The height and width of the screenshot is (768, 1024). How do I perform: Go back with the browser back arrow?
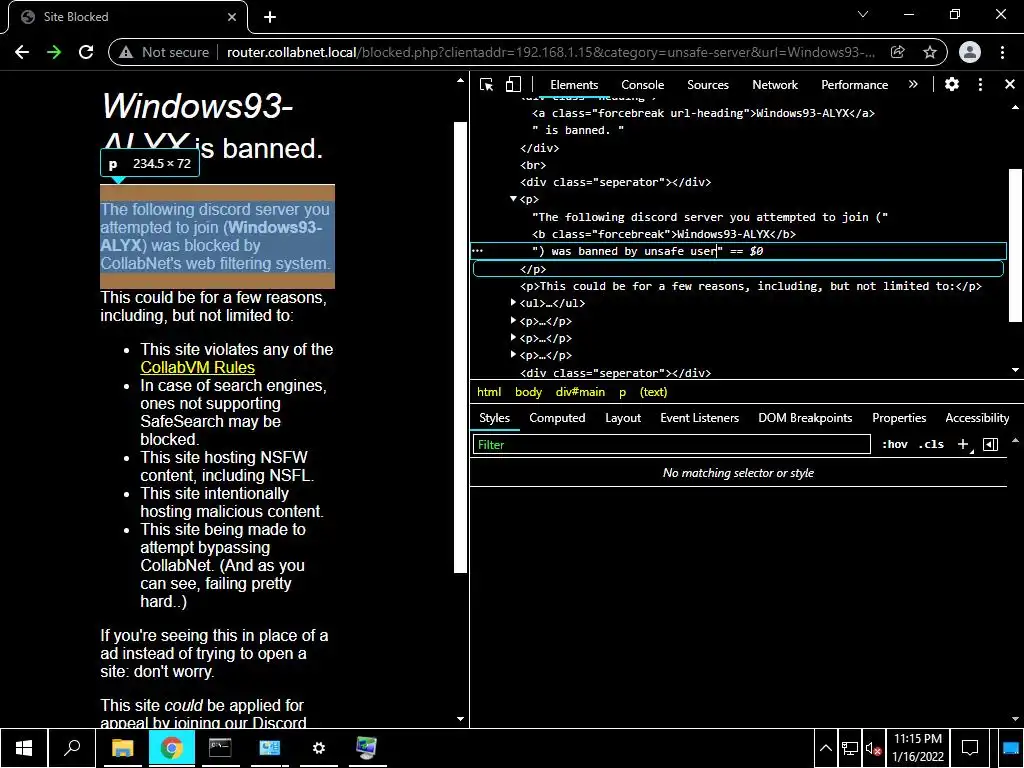point(22,52)
